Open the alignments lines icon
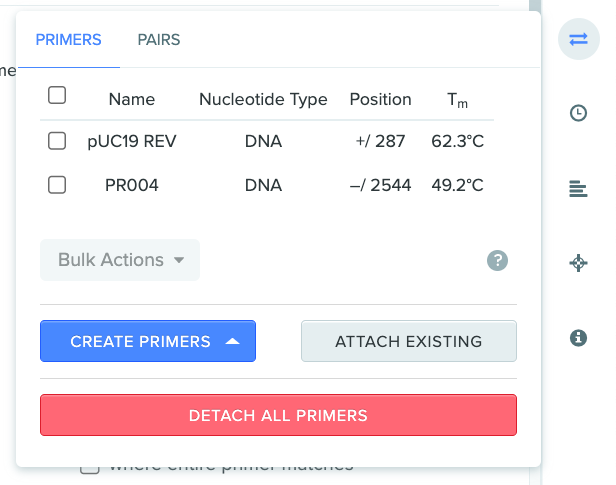The width and height of the screenshot is (616, 485). click(x=578, y=189)
